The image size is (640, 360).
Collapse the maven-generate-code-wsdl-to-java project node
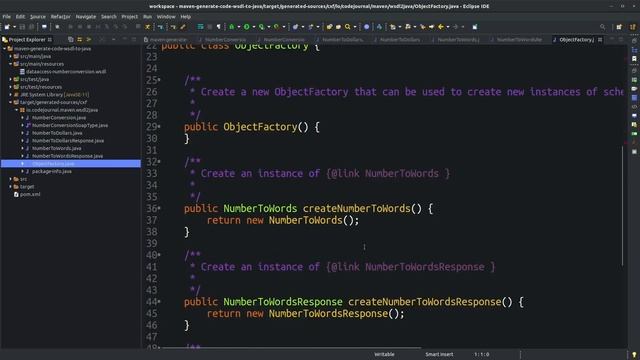click(5, 49)
